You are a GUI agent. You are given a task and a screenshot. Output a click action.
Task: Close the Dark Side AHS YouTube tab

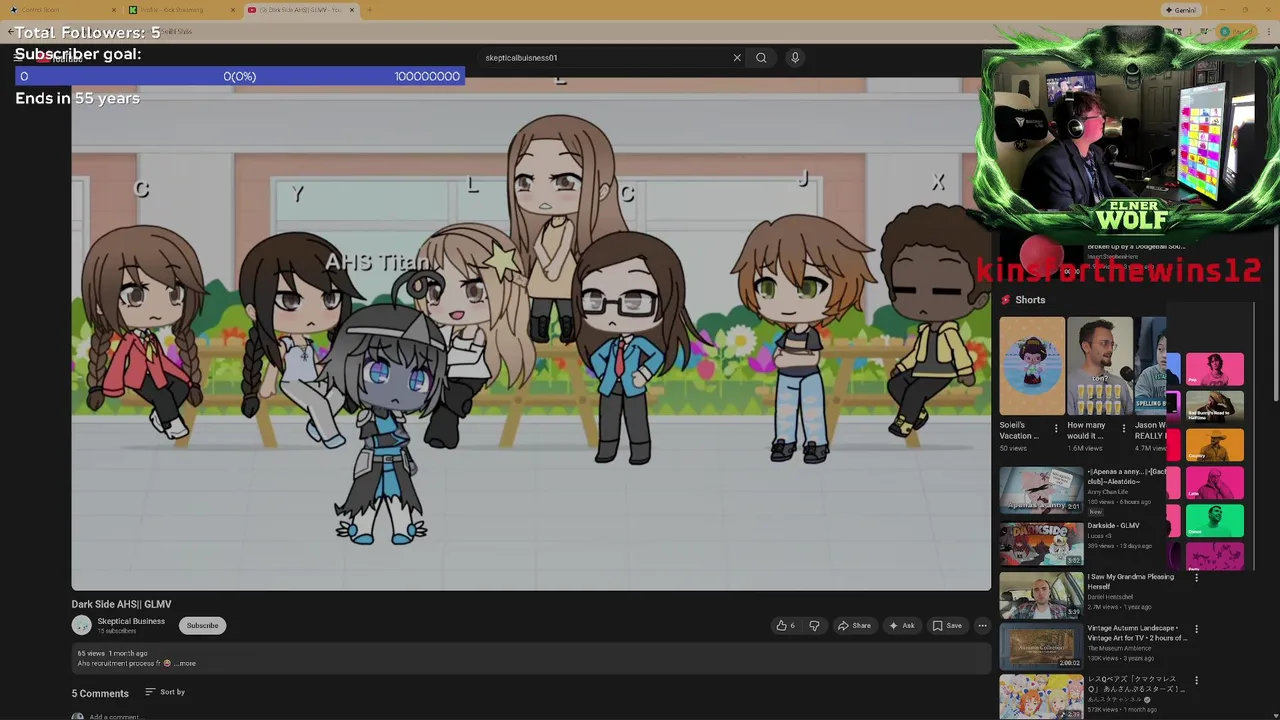coord(352,10)
